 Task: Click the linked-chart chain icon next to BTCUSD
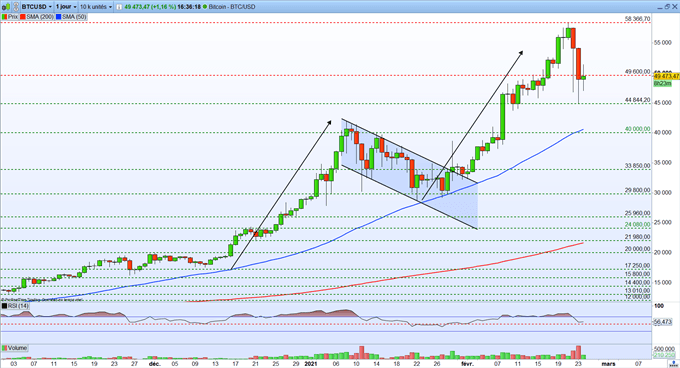click(x=16, y=7)
